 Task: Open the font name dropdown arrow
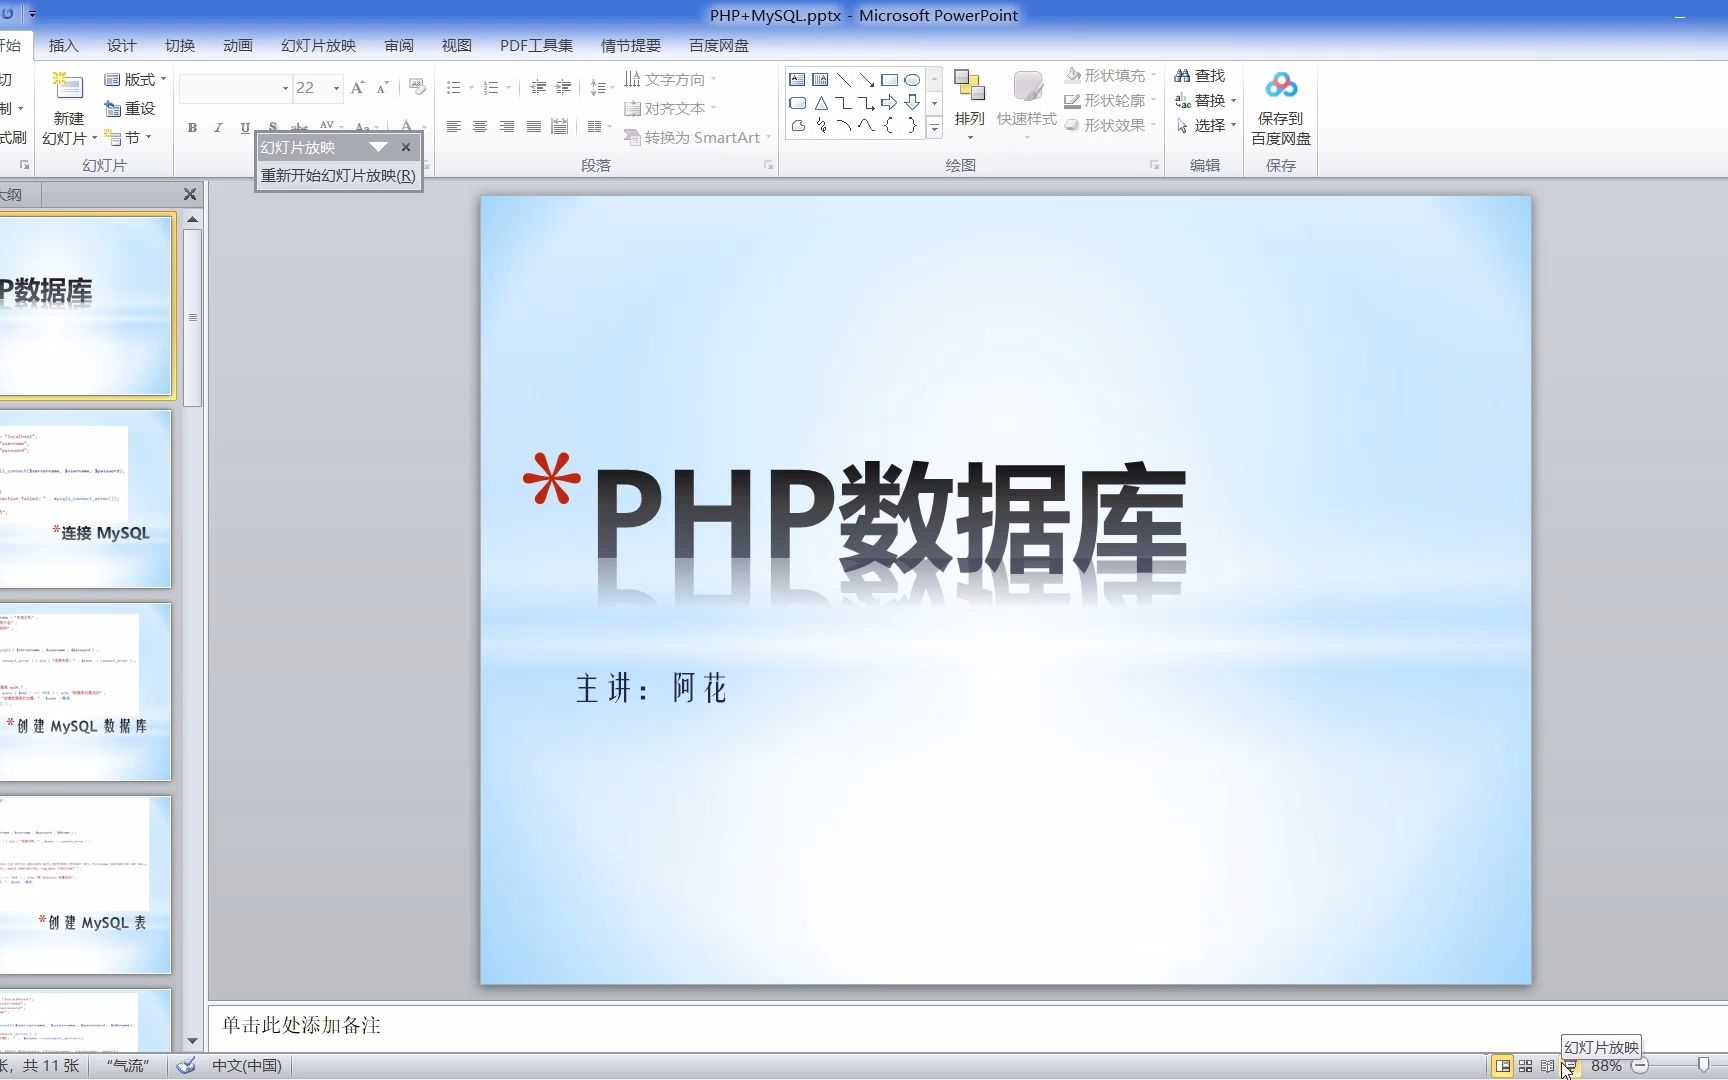tap(285, 88)
